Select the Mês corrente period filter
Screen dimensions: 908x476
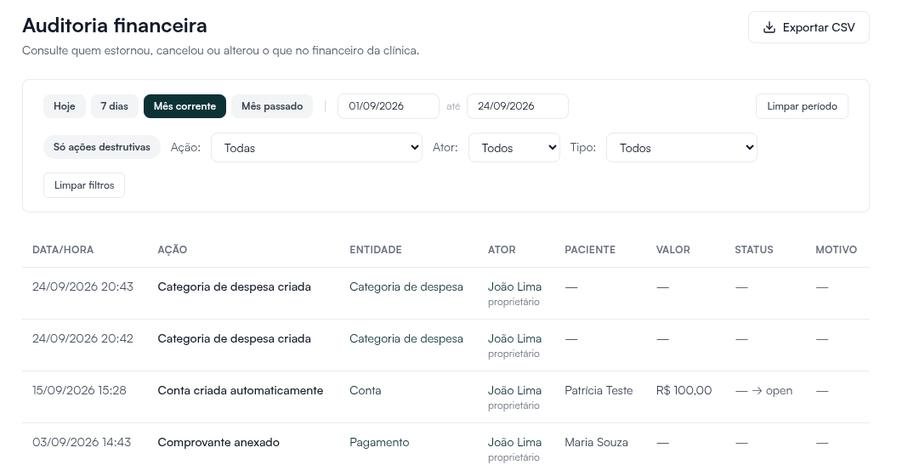(185, 106)
